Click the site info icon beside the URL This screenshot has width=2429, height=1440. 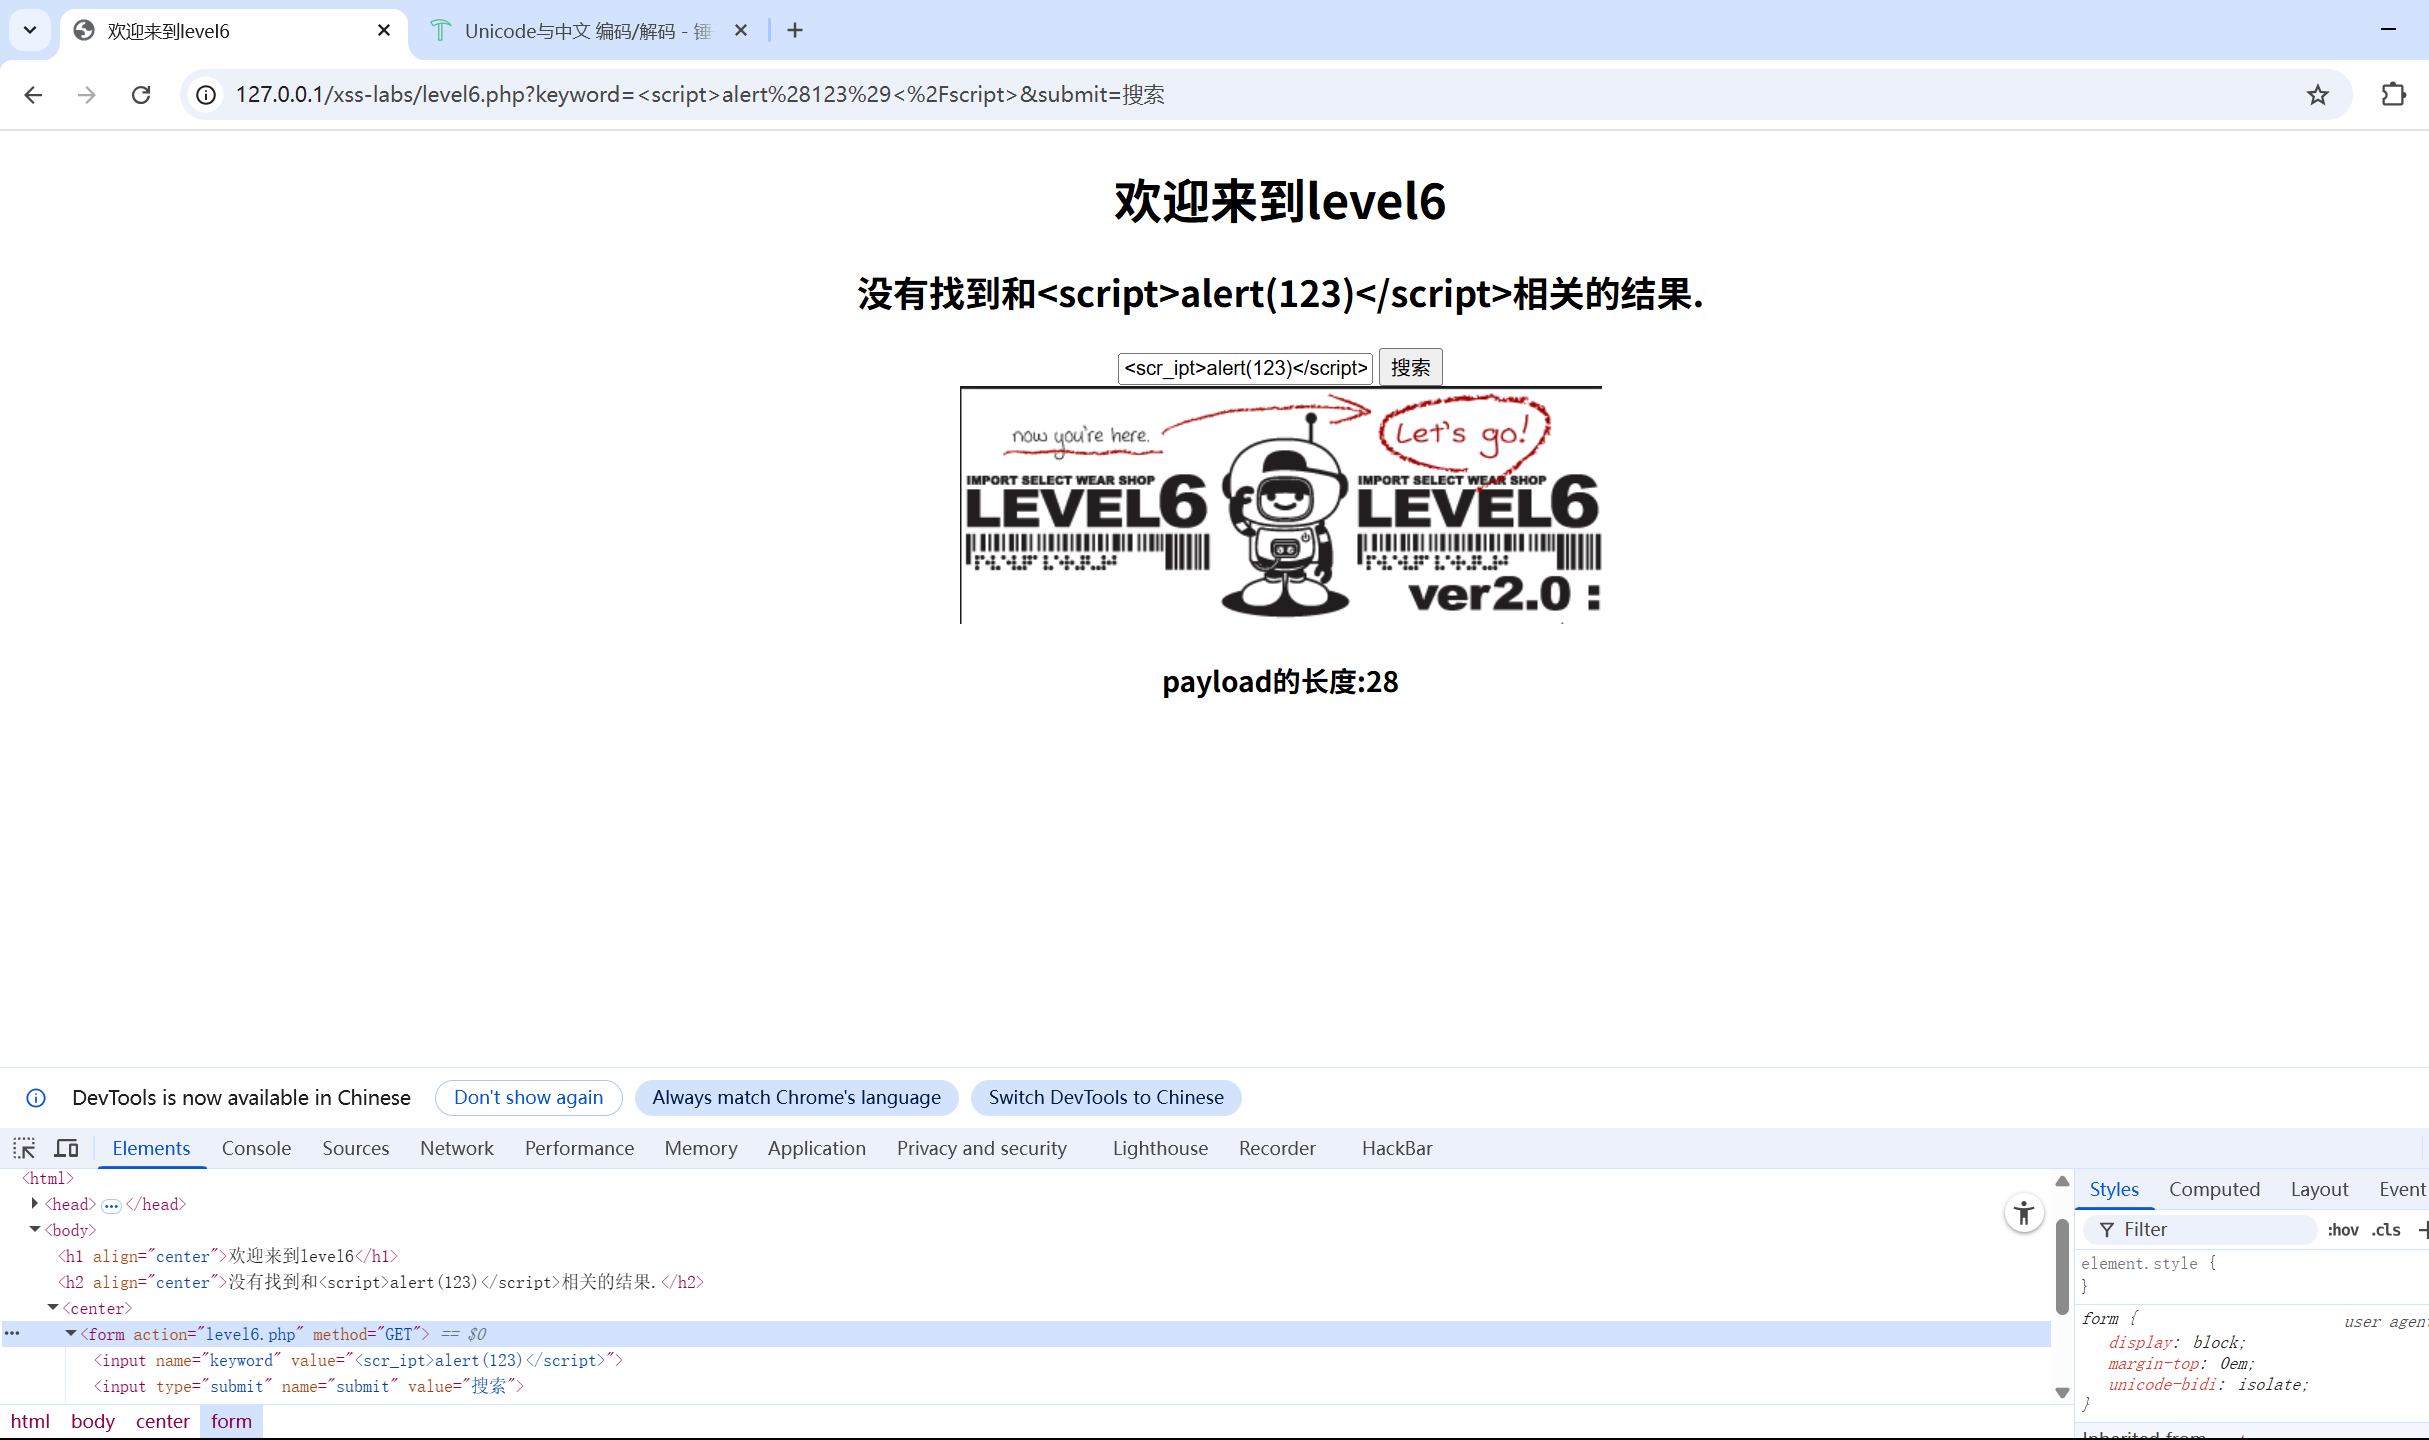[205, 94]
